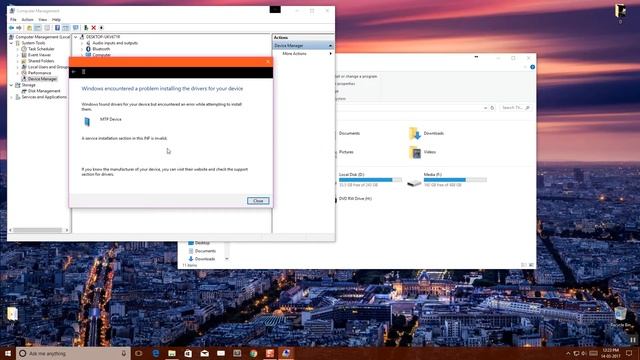Select More Actions in the Actions pane

[294, 54]
